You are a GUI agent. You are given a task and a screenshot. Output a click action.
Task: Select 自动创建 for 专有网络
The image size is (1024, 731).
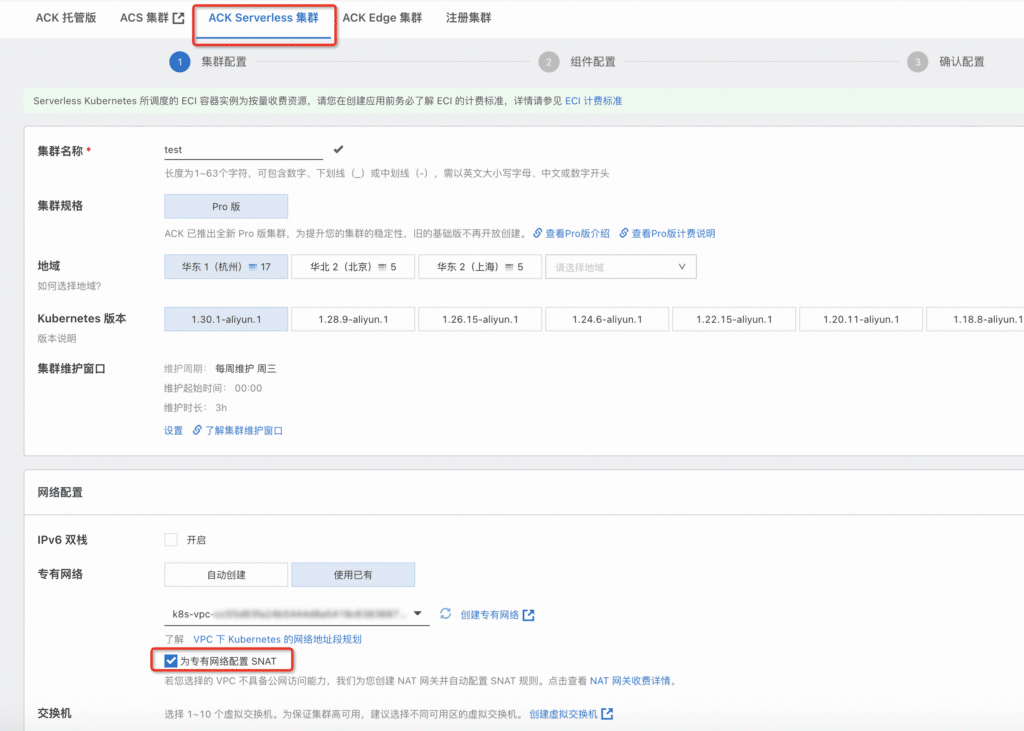coord(226,575)
